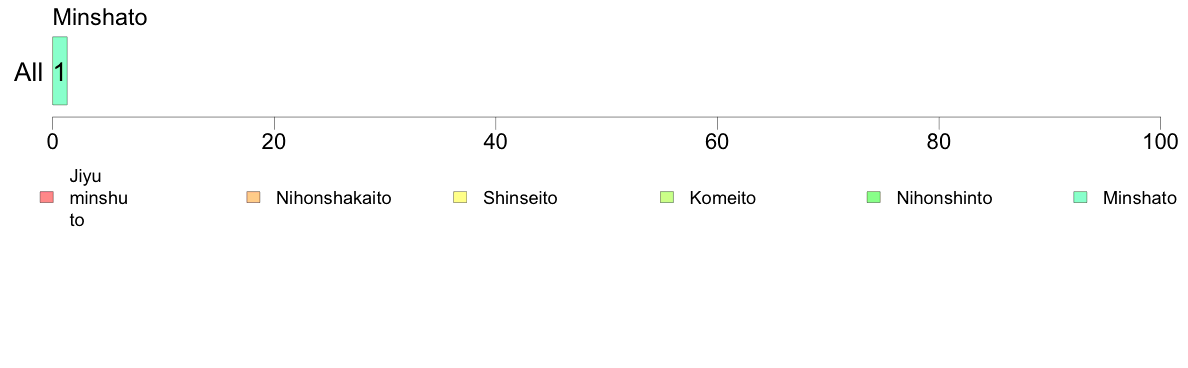Click the 60 axis tick label

click(717, 141)
